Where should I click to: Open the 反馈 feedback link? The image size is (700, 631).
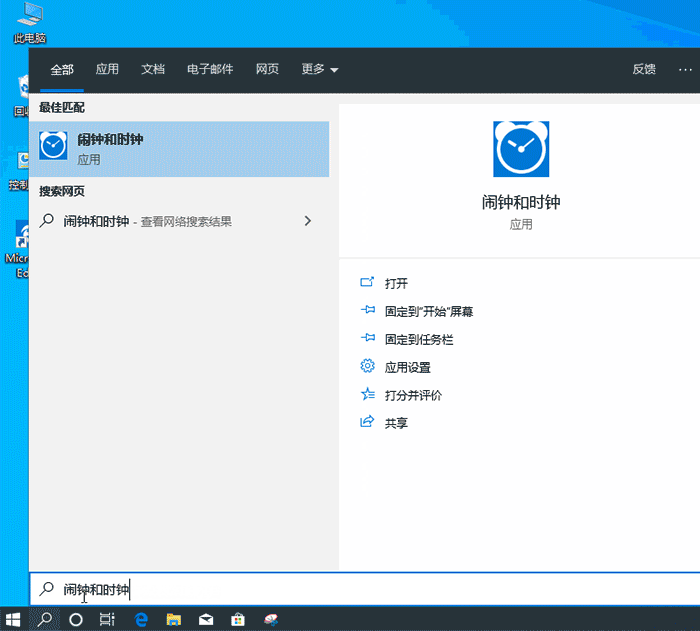point(644,69)
